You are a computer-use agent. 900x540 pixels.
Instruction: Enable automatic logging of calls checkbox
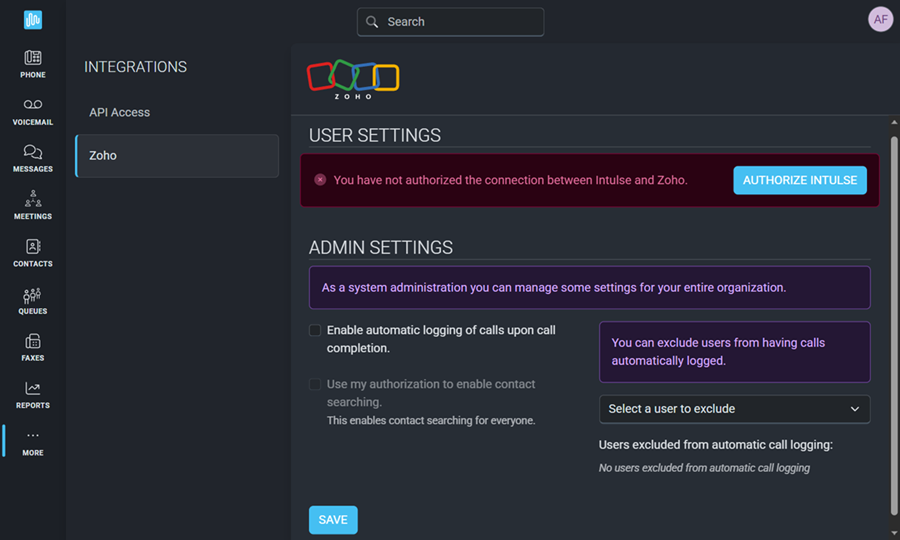click(x=315, y=330)
